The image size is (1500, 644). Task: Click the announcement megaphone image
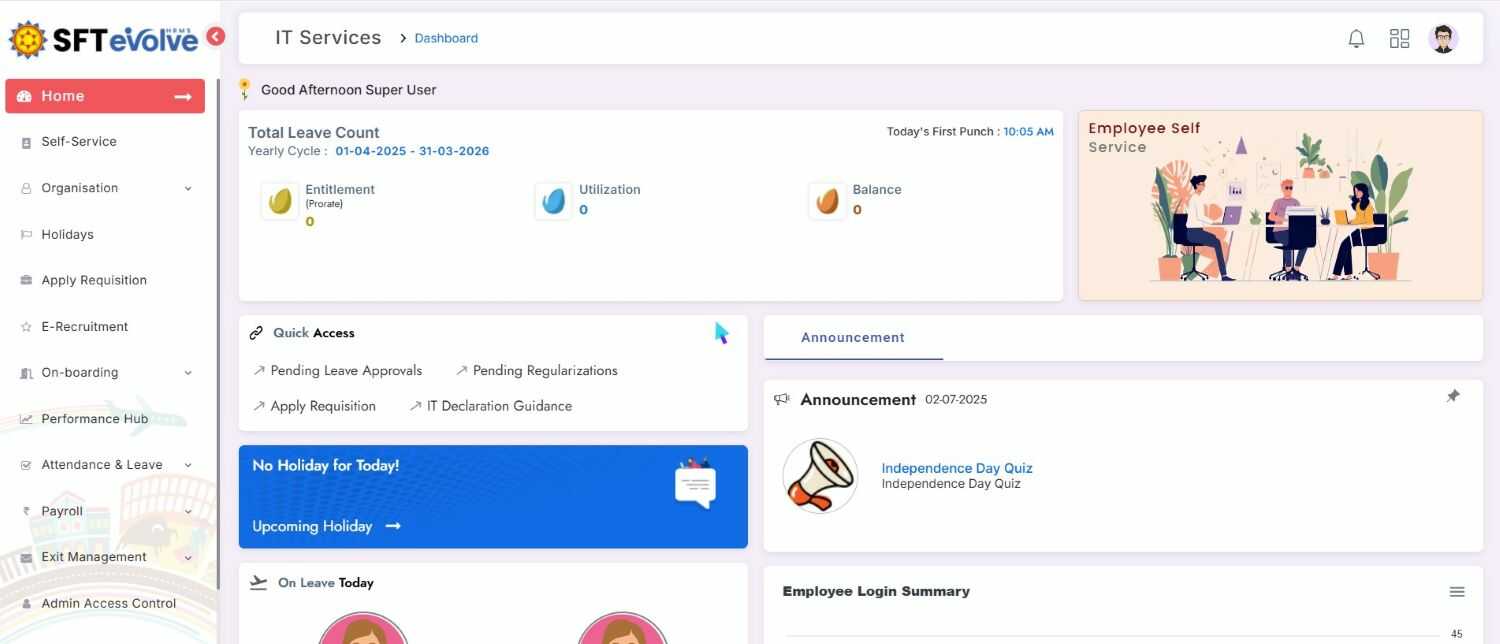click(x=820, y=476)
